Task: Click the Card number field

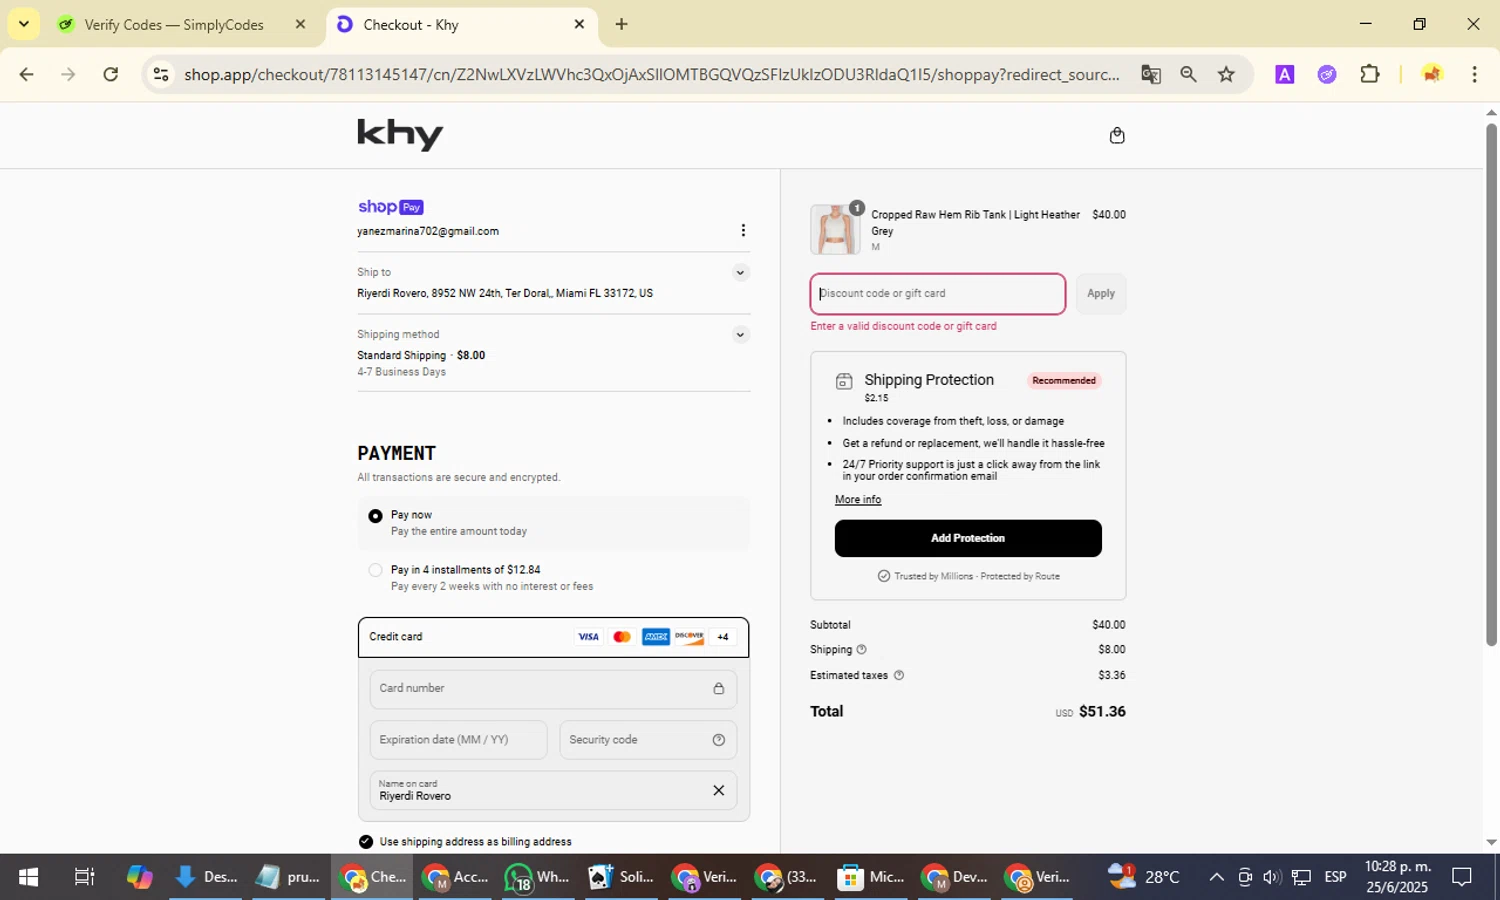Action: [553, 689]
